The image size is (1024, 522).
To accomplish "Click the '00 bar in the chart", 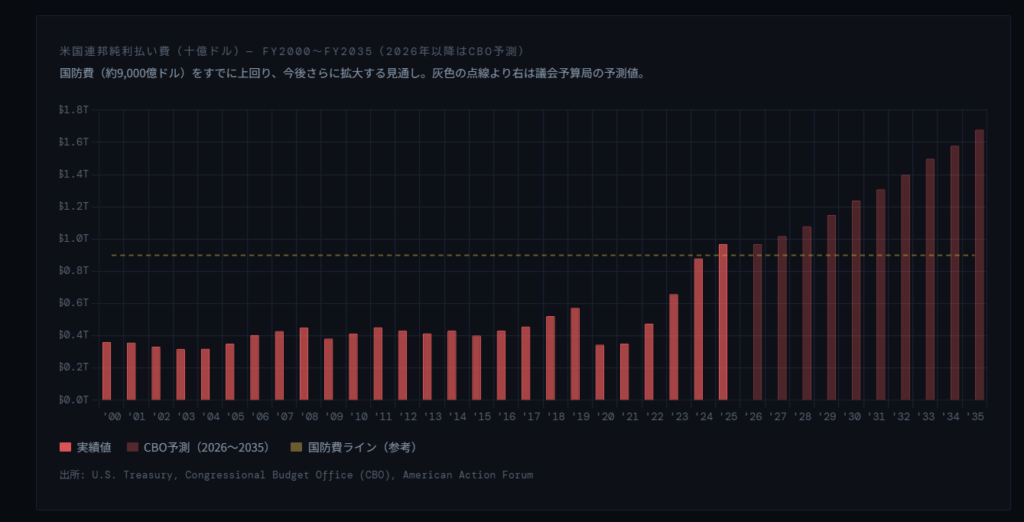I will coord(107,370).
